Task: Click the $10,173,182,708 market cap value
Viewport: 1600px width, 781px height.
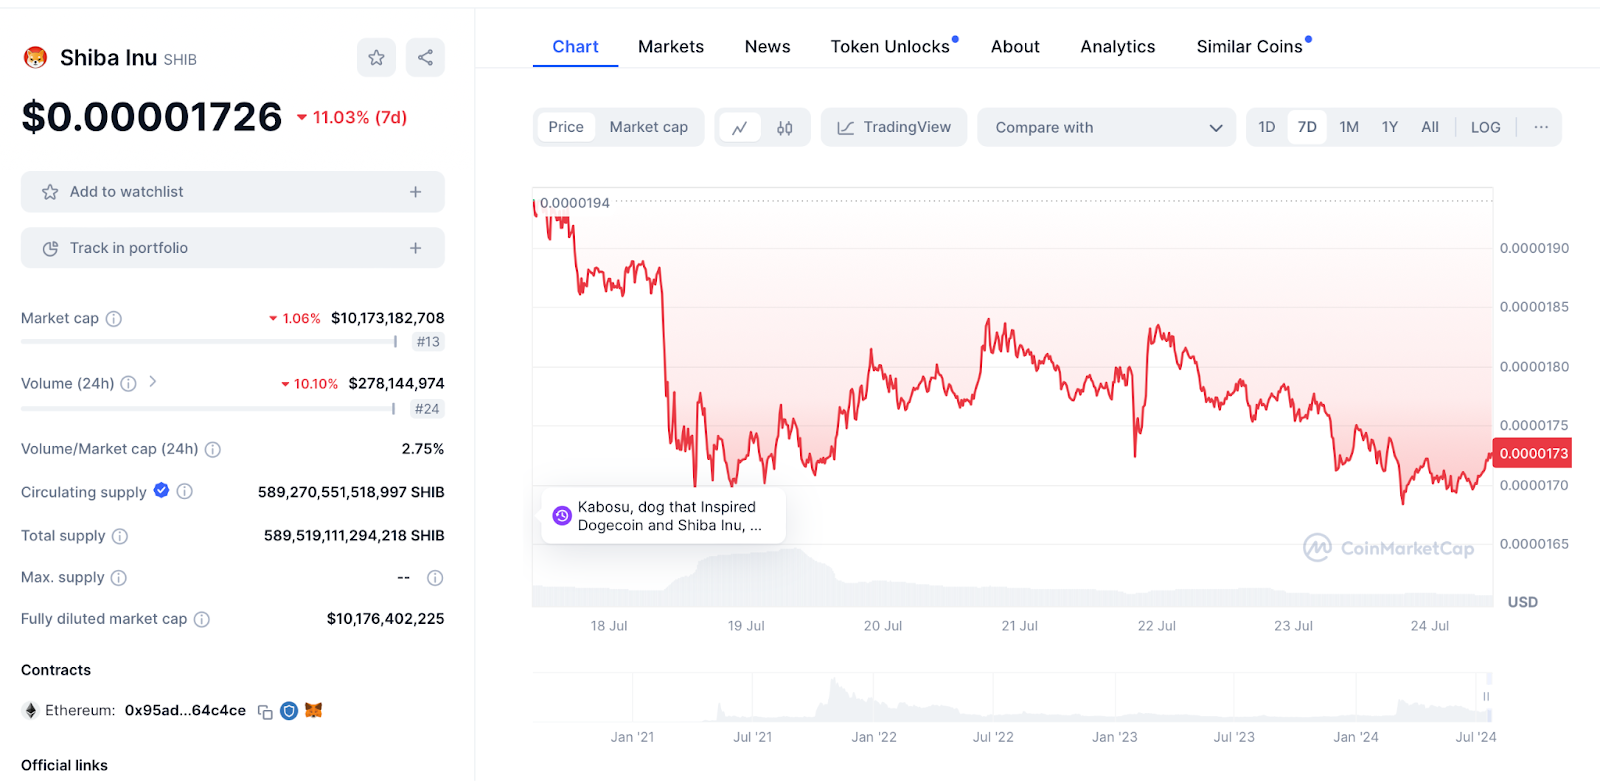Action: 388,318
